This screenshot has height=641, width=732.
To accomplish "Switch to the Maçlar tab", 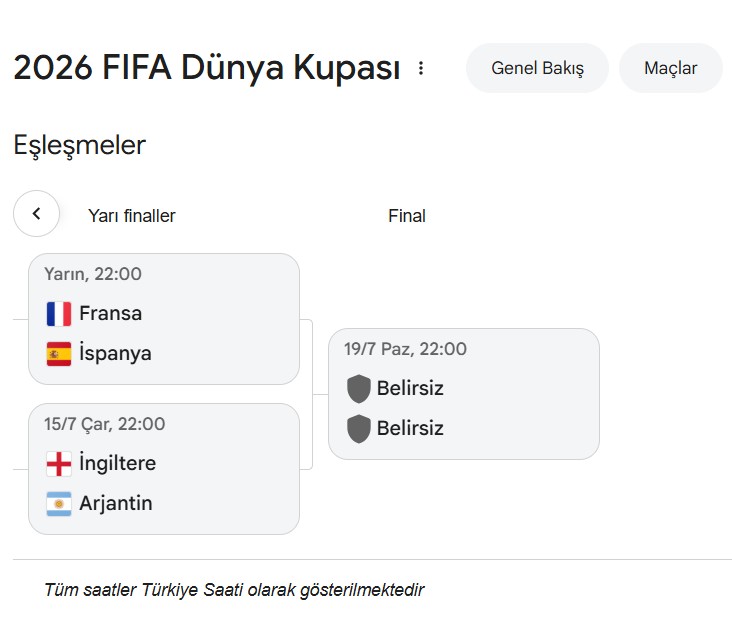I will click(670, 68).
